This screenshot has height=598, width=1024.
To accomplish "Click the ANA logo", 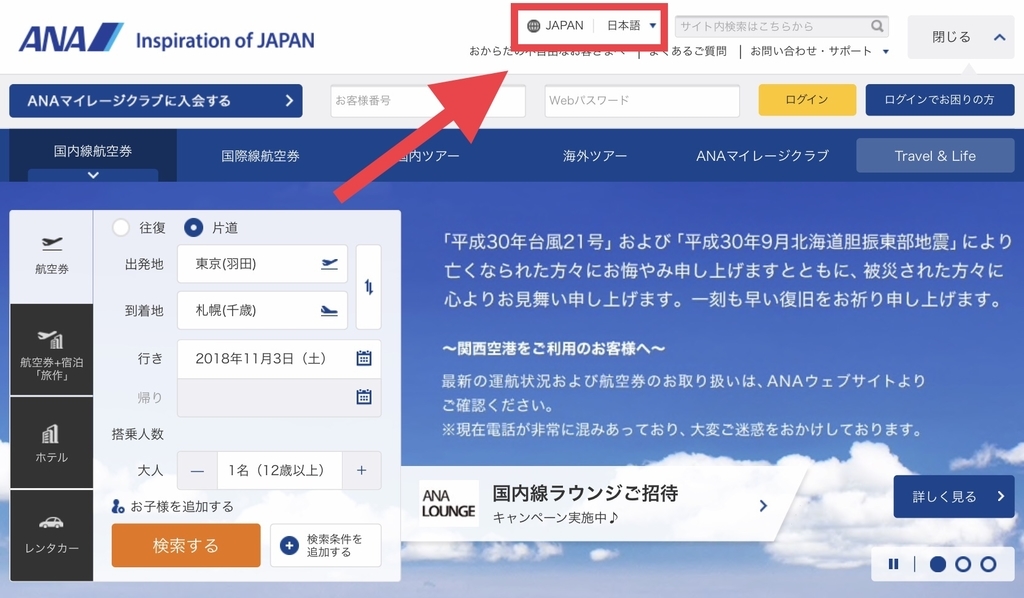I will point(71,38).
